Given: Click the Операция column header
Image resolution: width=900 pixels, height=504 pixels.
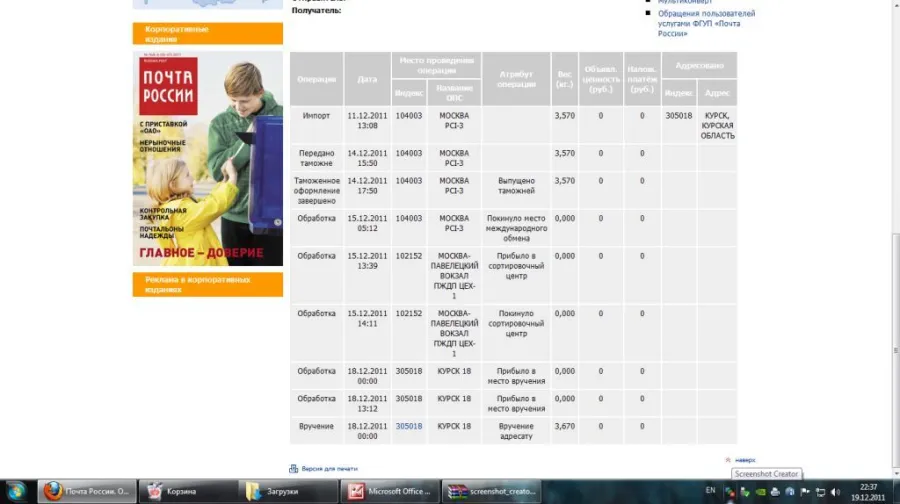Looking at the screenshot, I should 316,79.
